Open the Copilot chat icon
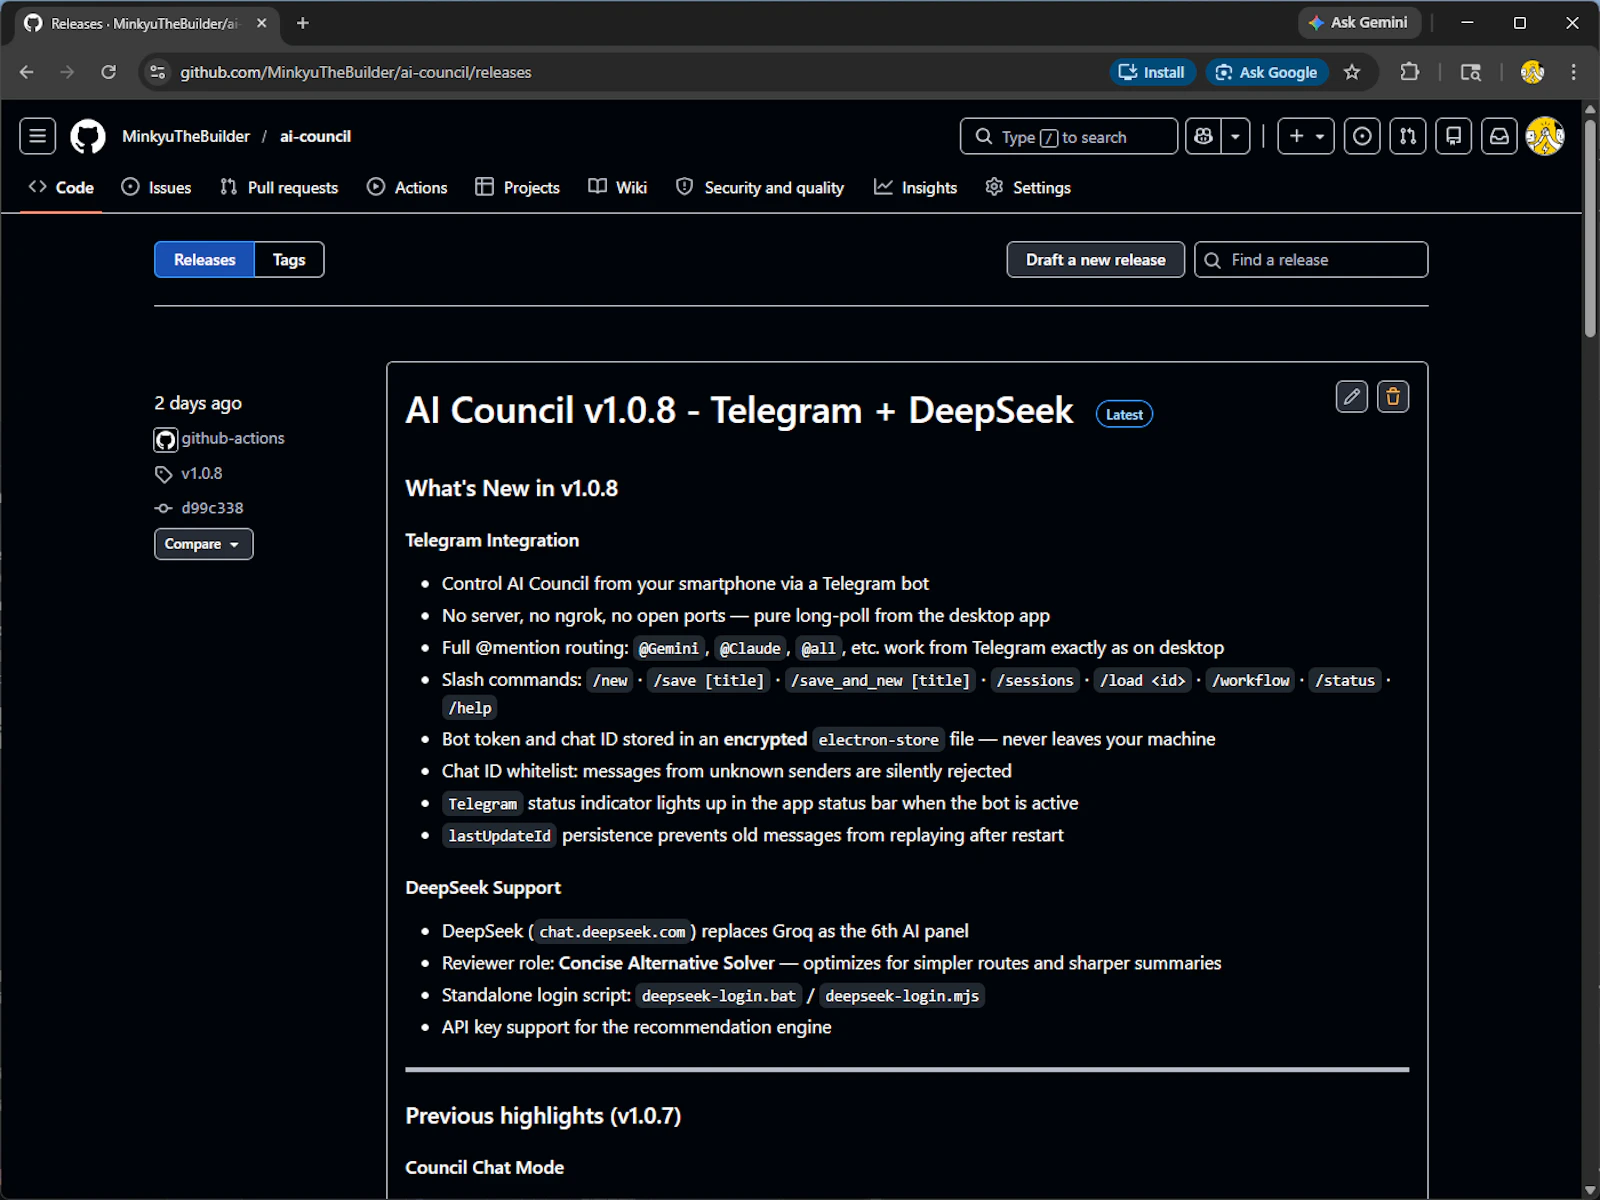 1203,136
